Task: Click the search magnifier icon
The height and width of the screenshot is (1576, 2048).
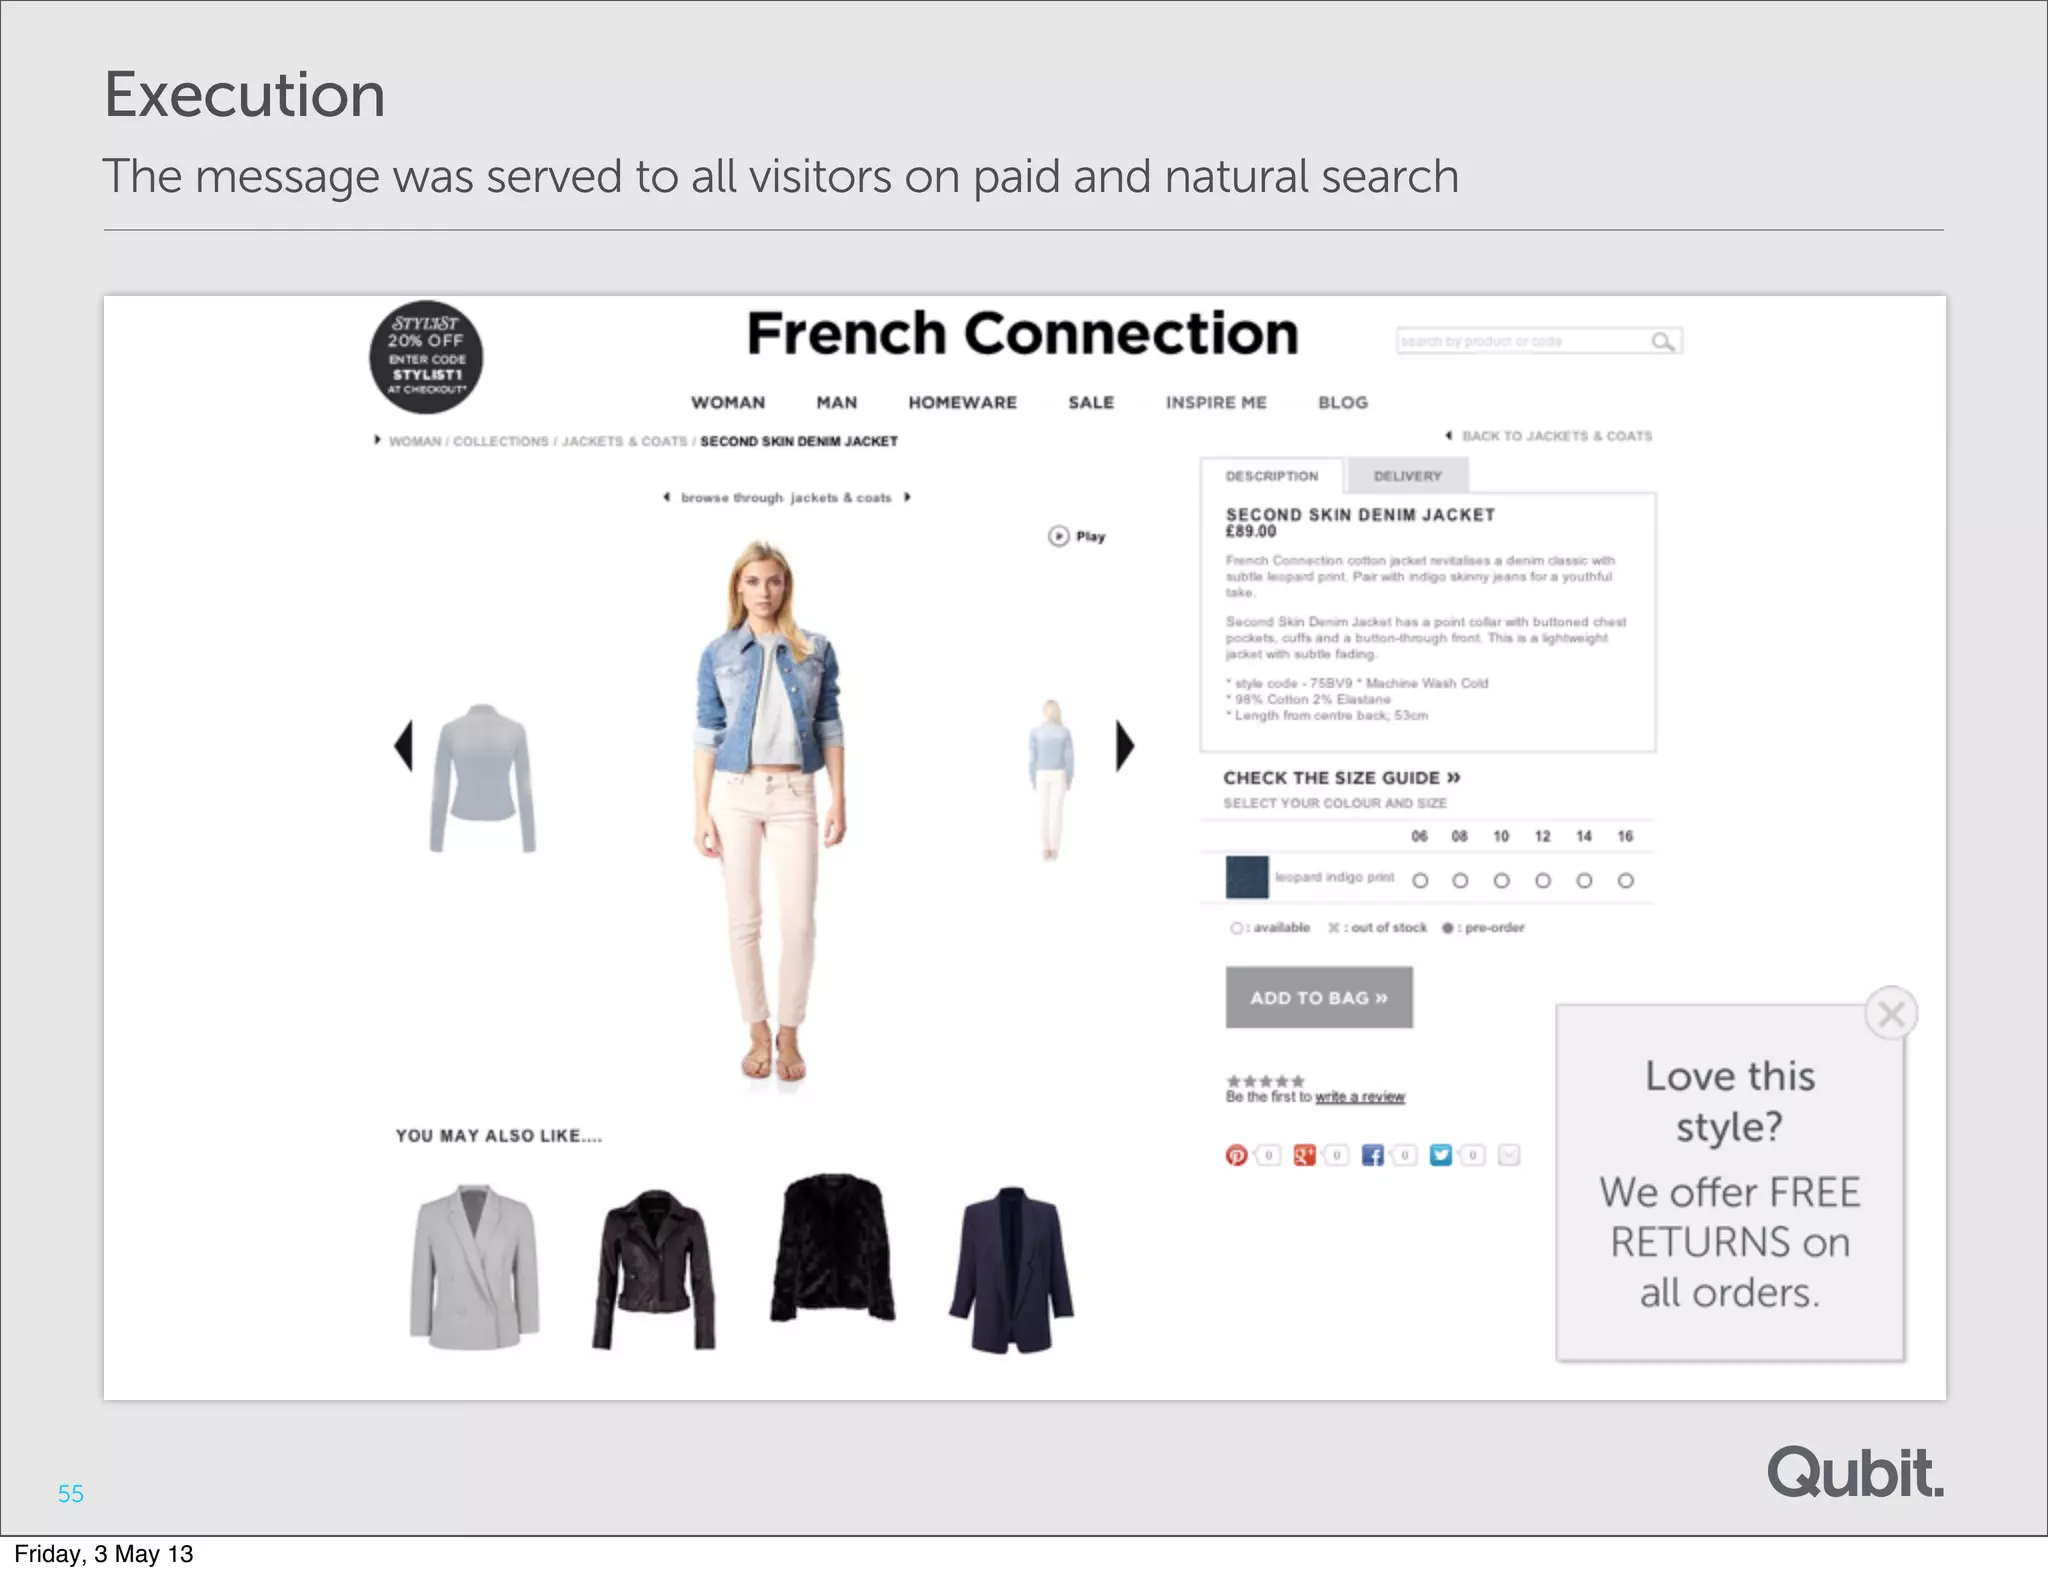Action: [1662, 342]
